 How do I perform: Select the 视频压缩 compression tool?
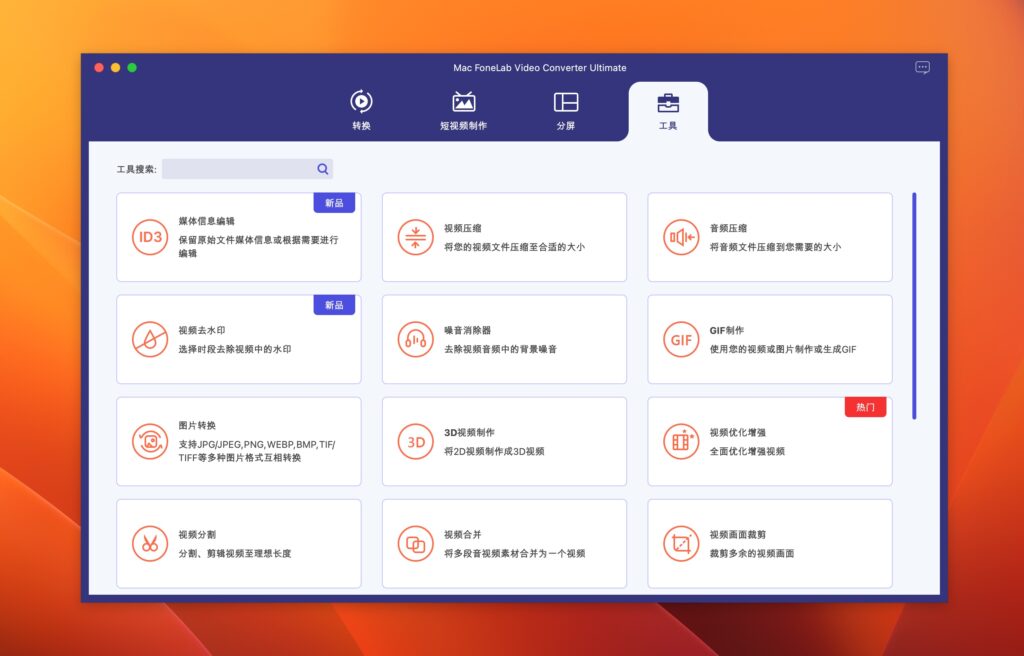pos(504,237)
